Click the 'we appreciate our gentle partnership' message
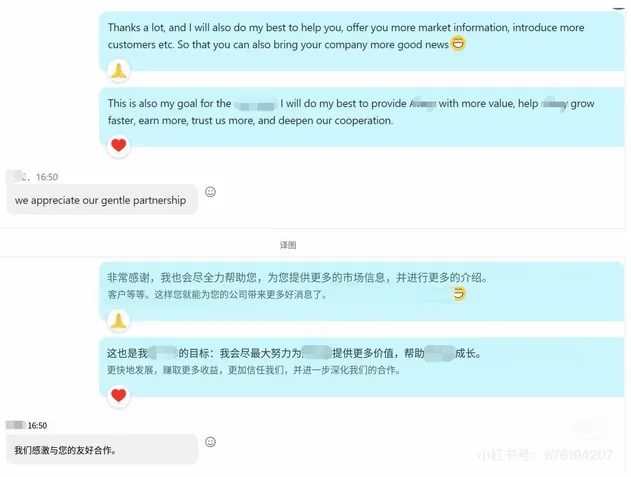Screen dimensions: 631x477 102,200
